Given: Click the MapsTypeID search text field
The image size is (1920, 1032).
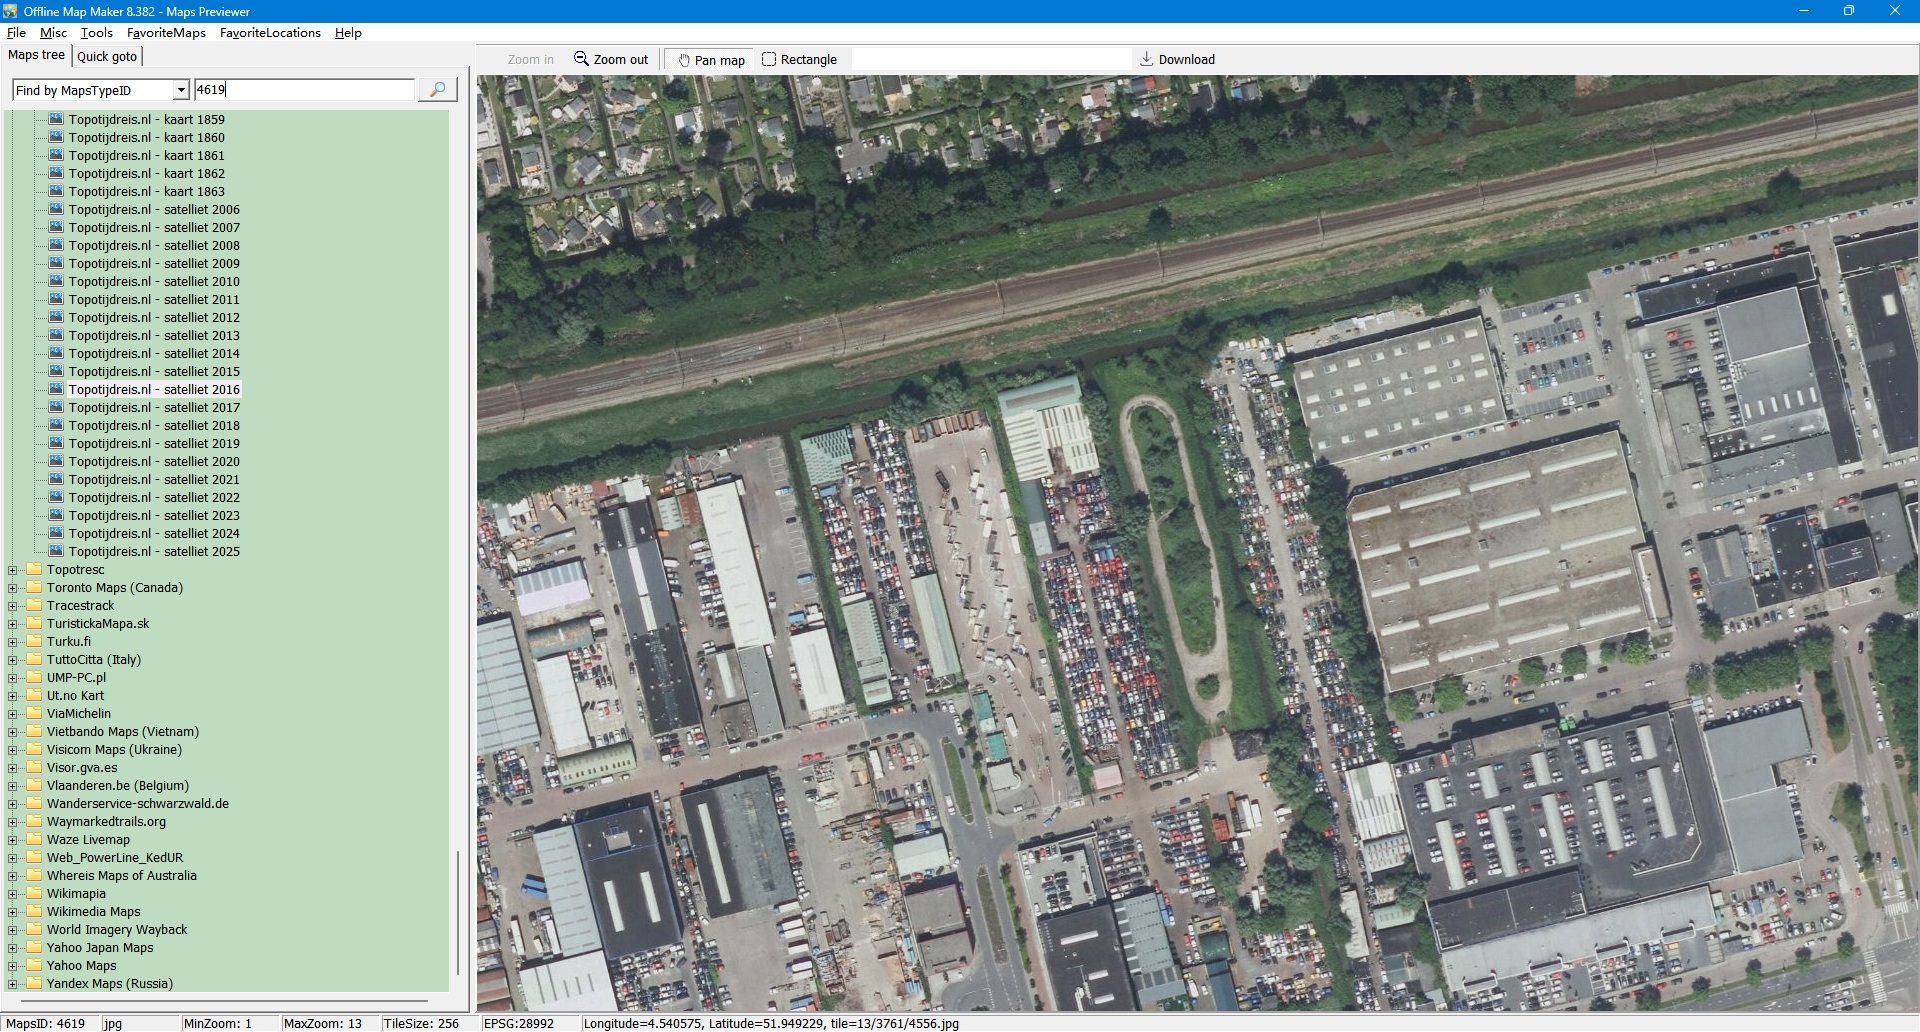Looking at the screenshot, I should click(x=303, y=90).
